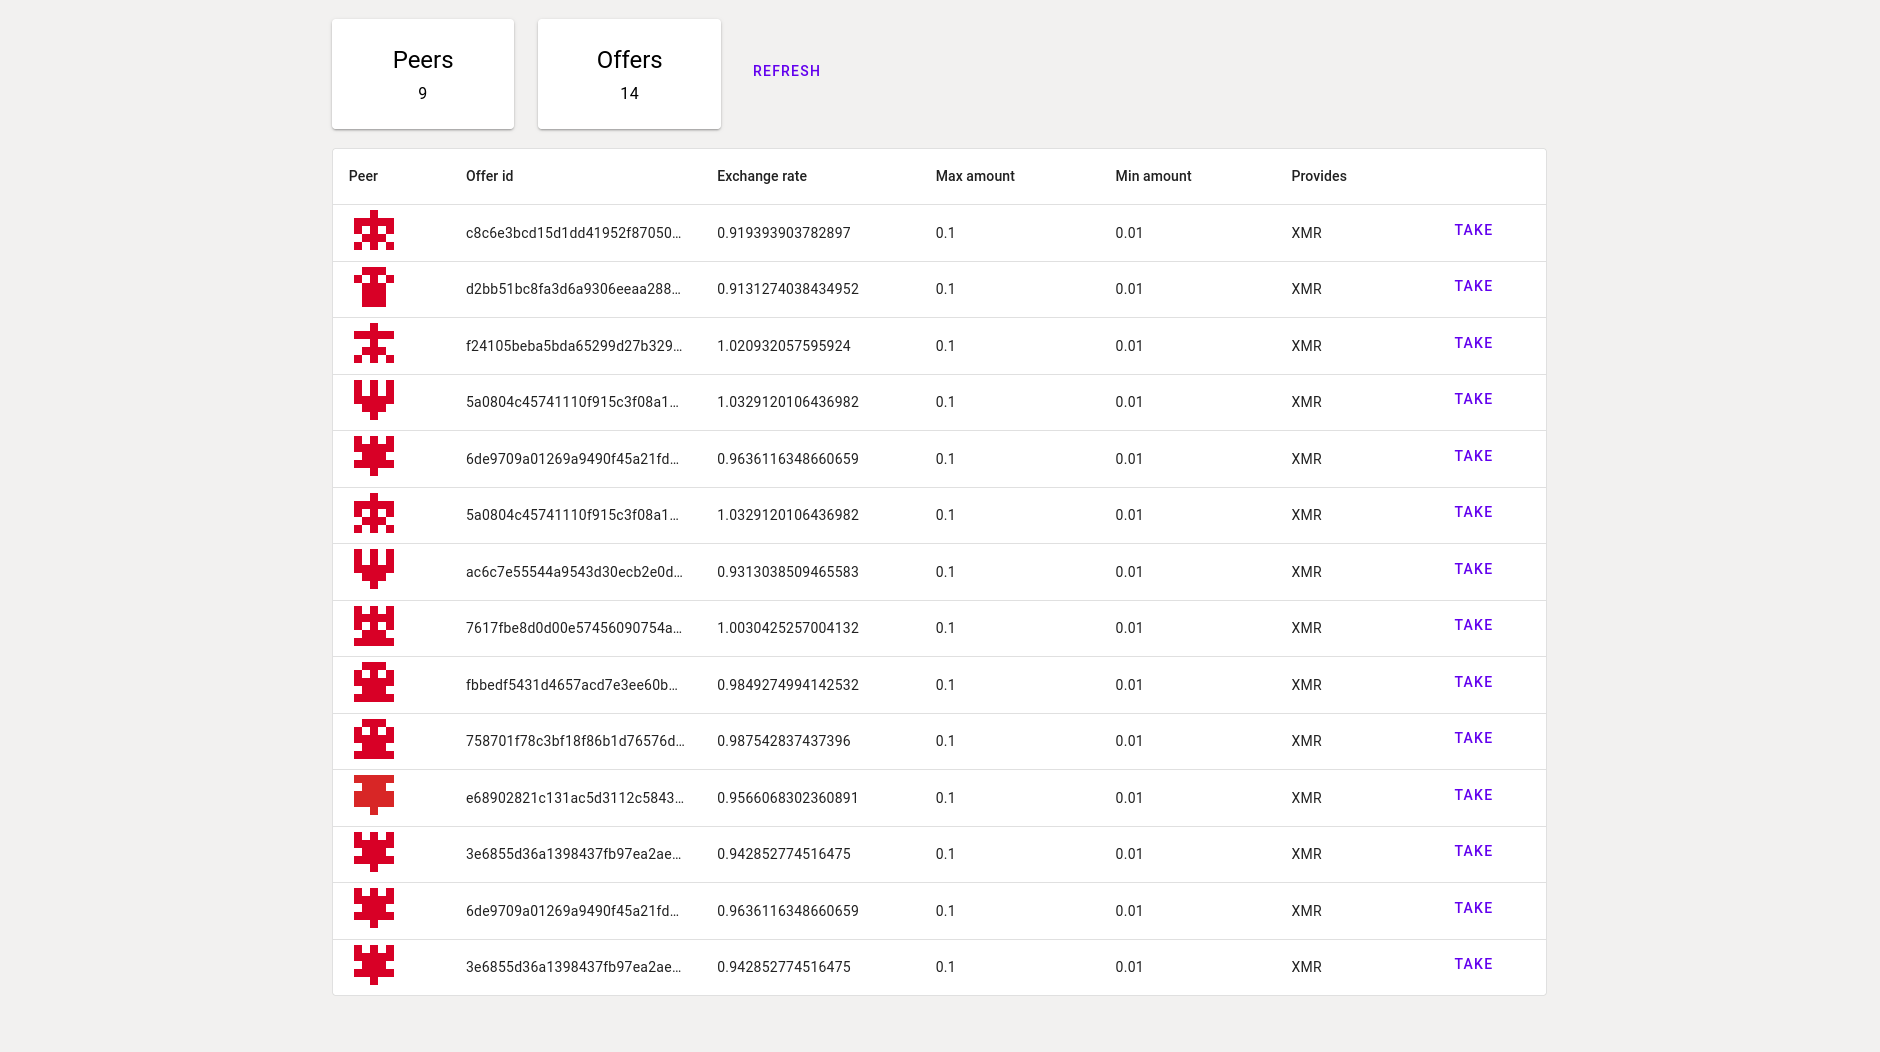Take the offer with rate 1.0030425257004132
This screenshot has height=1052, width=1880.
coord(1472,625)
